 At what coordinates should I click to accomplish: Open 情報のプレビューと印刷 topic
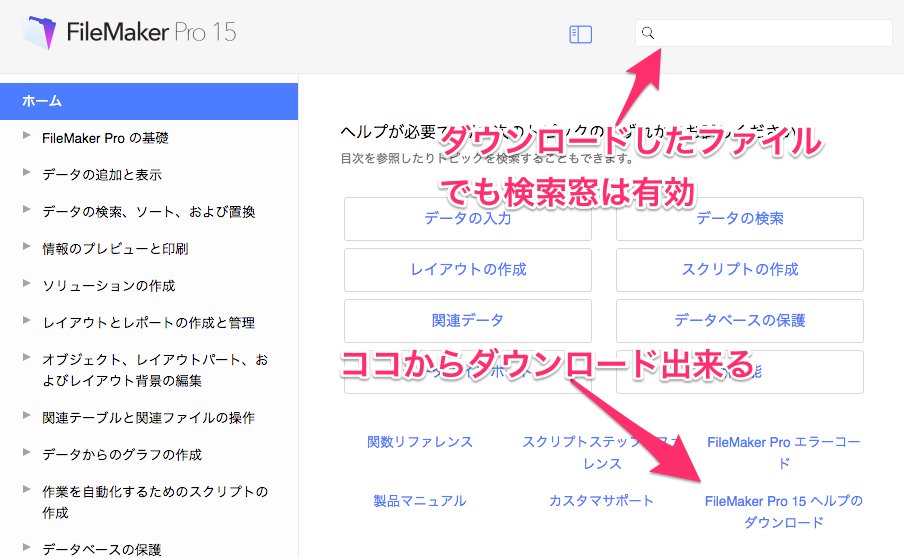pyautogui.click(x=115, y=249)
